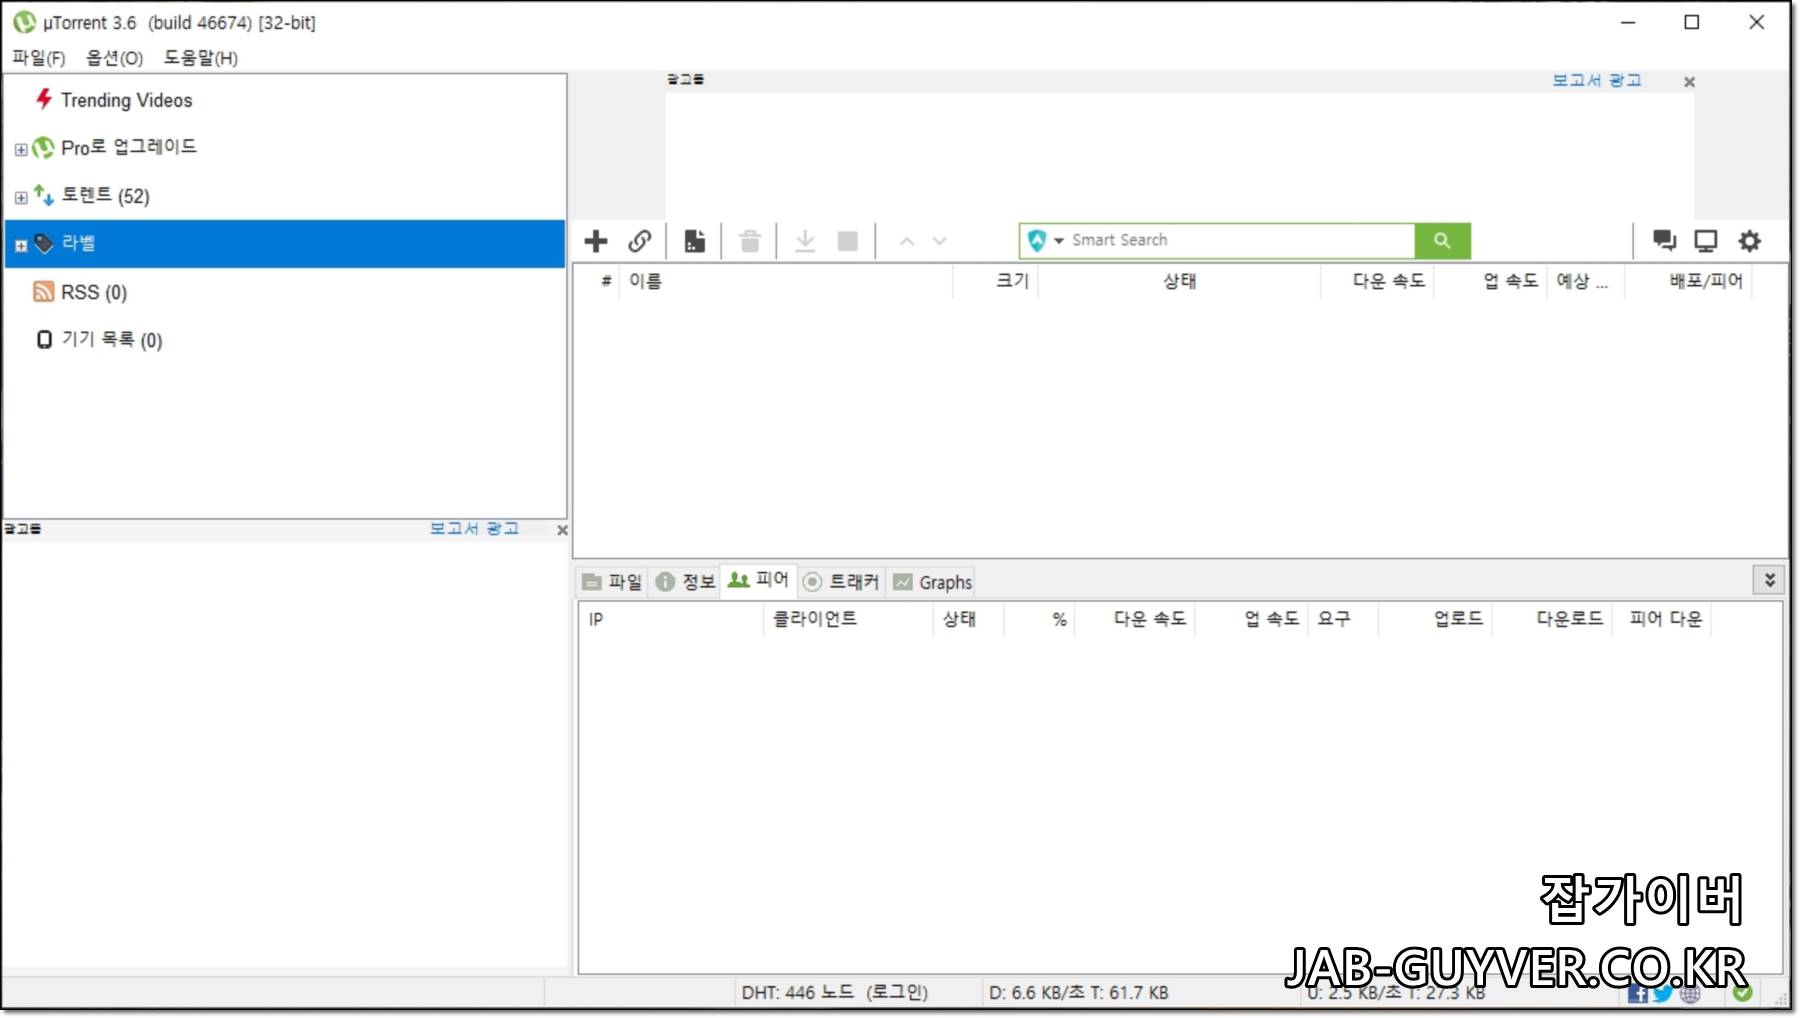Click the device list phone icon
Viewport: 1800px width, 1018px height.
pos(44,340)
